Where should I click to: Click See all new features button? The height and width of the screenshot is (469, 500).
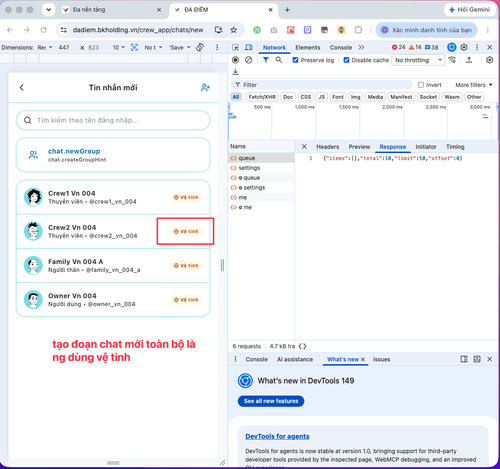click(x=271, y=401)
